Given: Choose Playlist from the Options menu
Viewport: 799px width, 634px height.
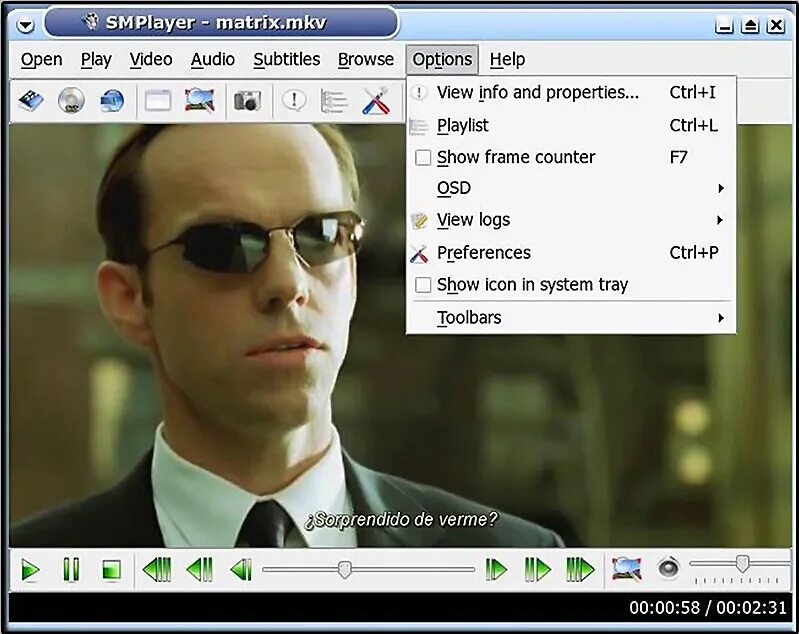Looking at the screenshot, I should [571, 125].
